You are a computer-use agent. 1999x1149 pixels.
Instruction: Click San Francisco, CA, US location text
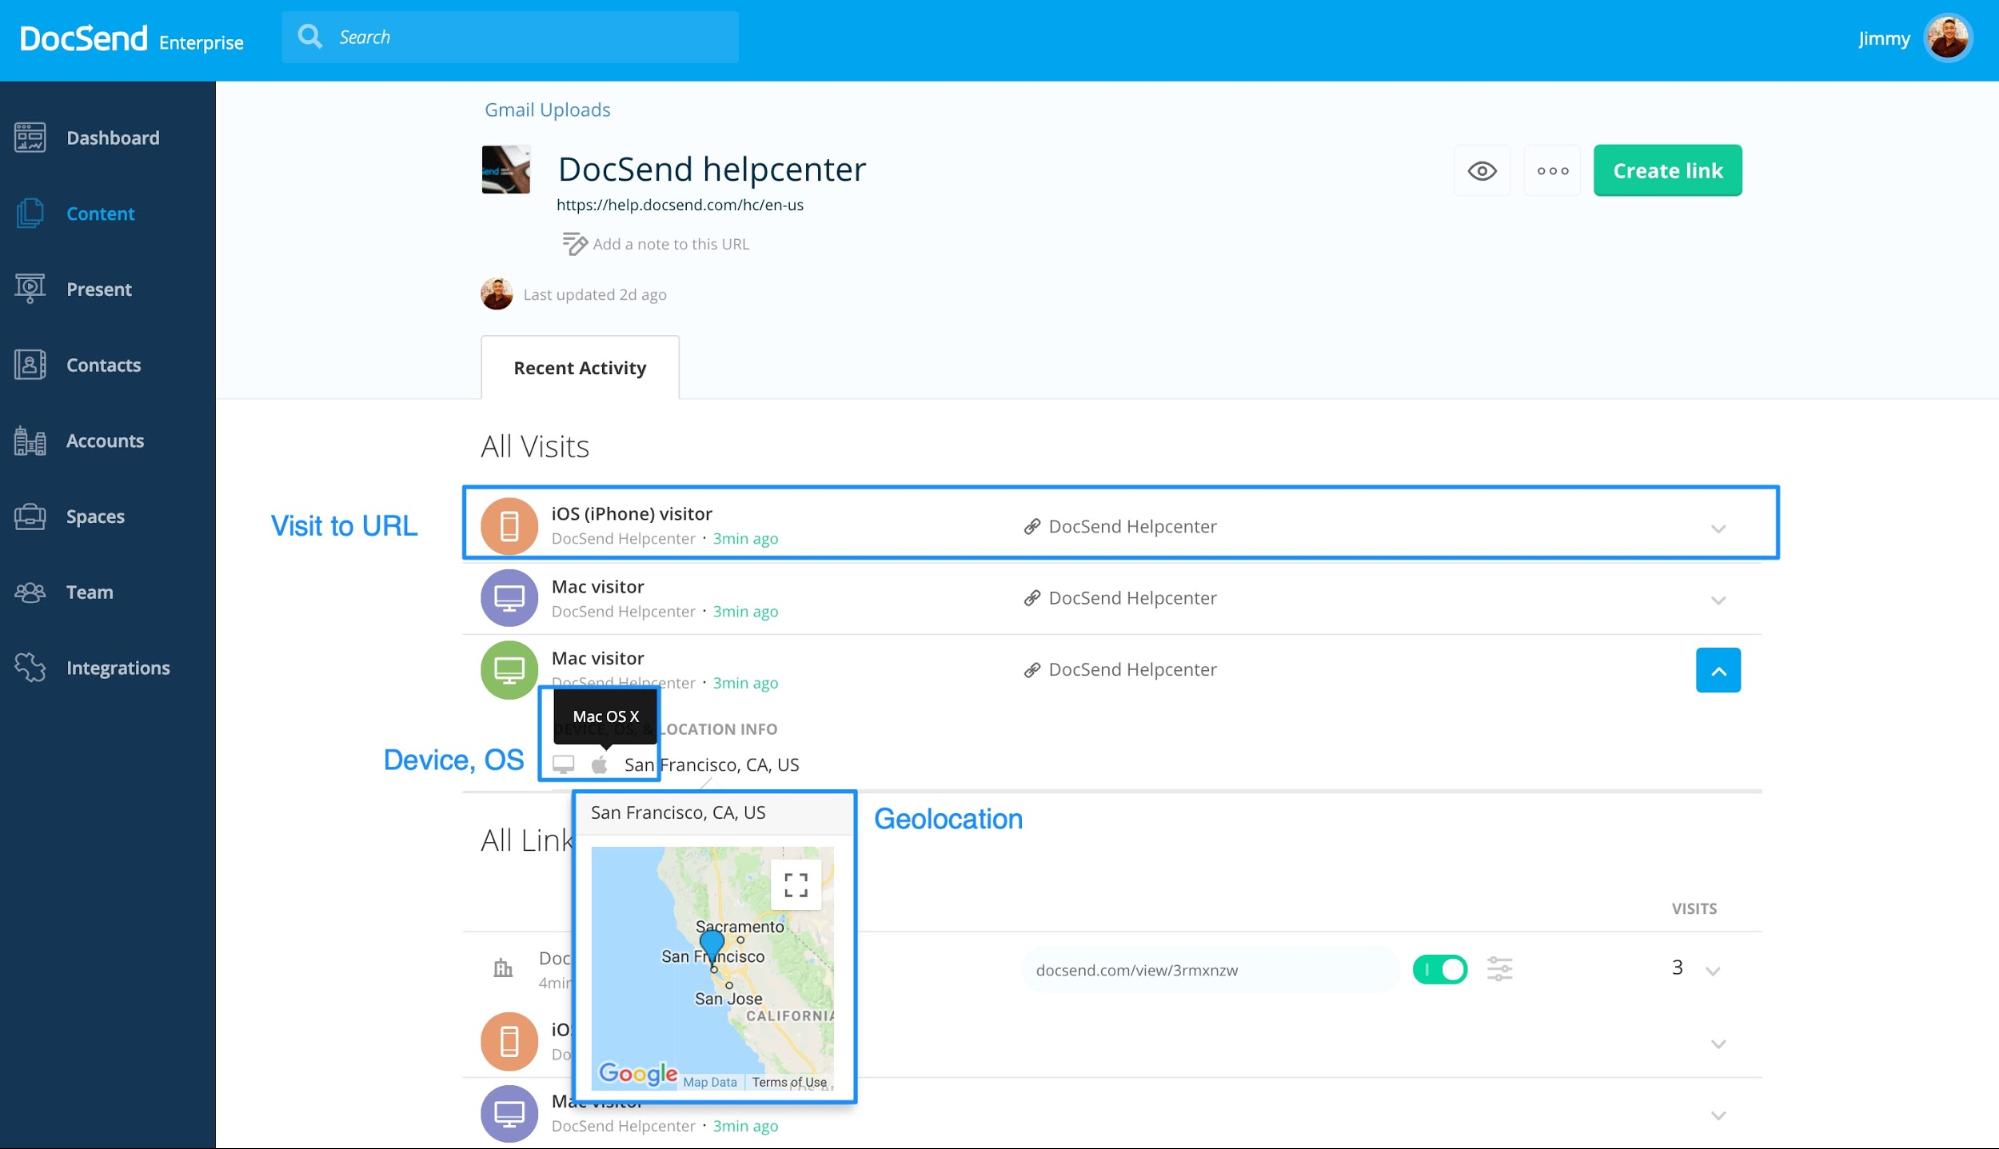712,765
